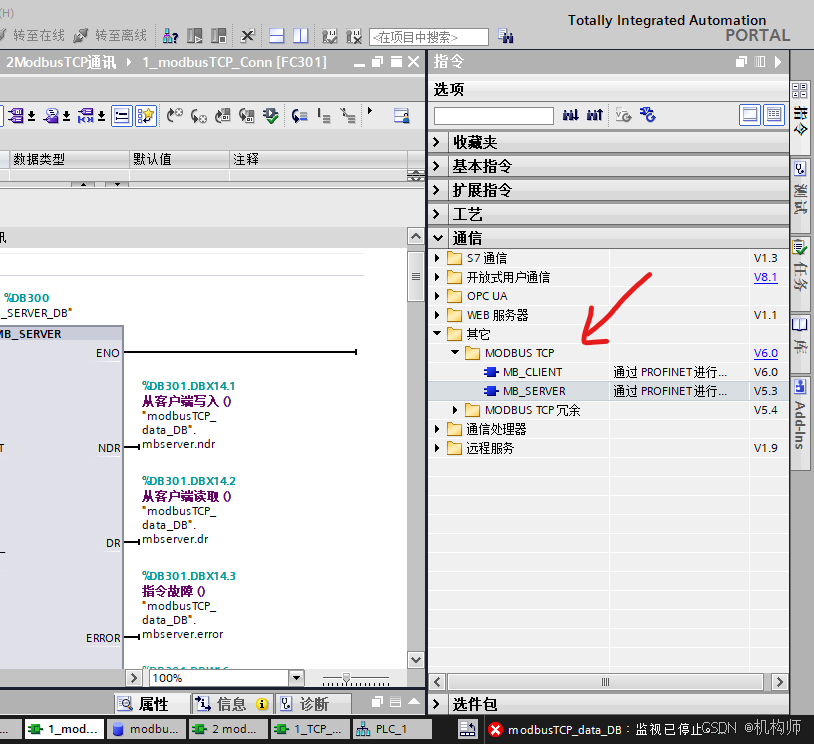814x744 pixels.
Task: Expand the 工艺 technology section
Action: pos(436,213)
